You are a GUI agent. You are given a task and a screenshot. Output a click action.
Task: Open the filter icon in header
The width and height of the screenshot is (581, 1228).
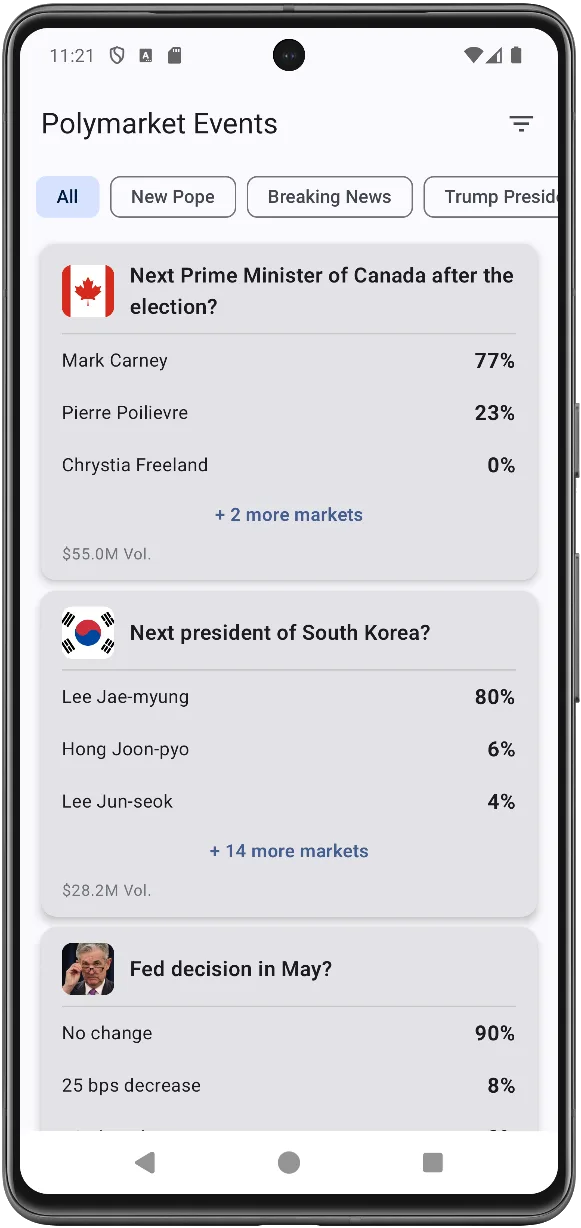click(x=521, y=124)
